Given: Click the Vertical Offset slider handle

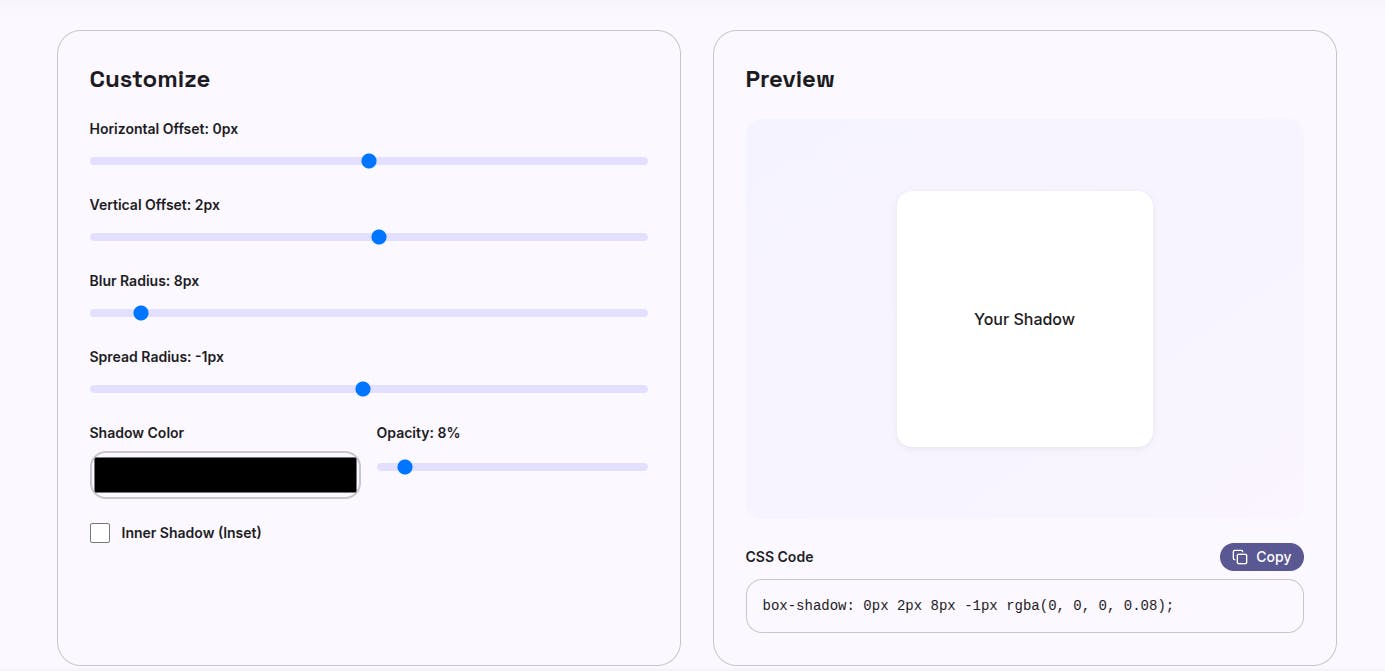Looking at the screenshot, I should tap(379, 237).
